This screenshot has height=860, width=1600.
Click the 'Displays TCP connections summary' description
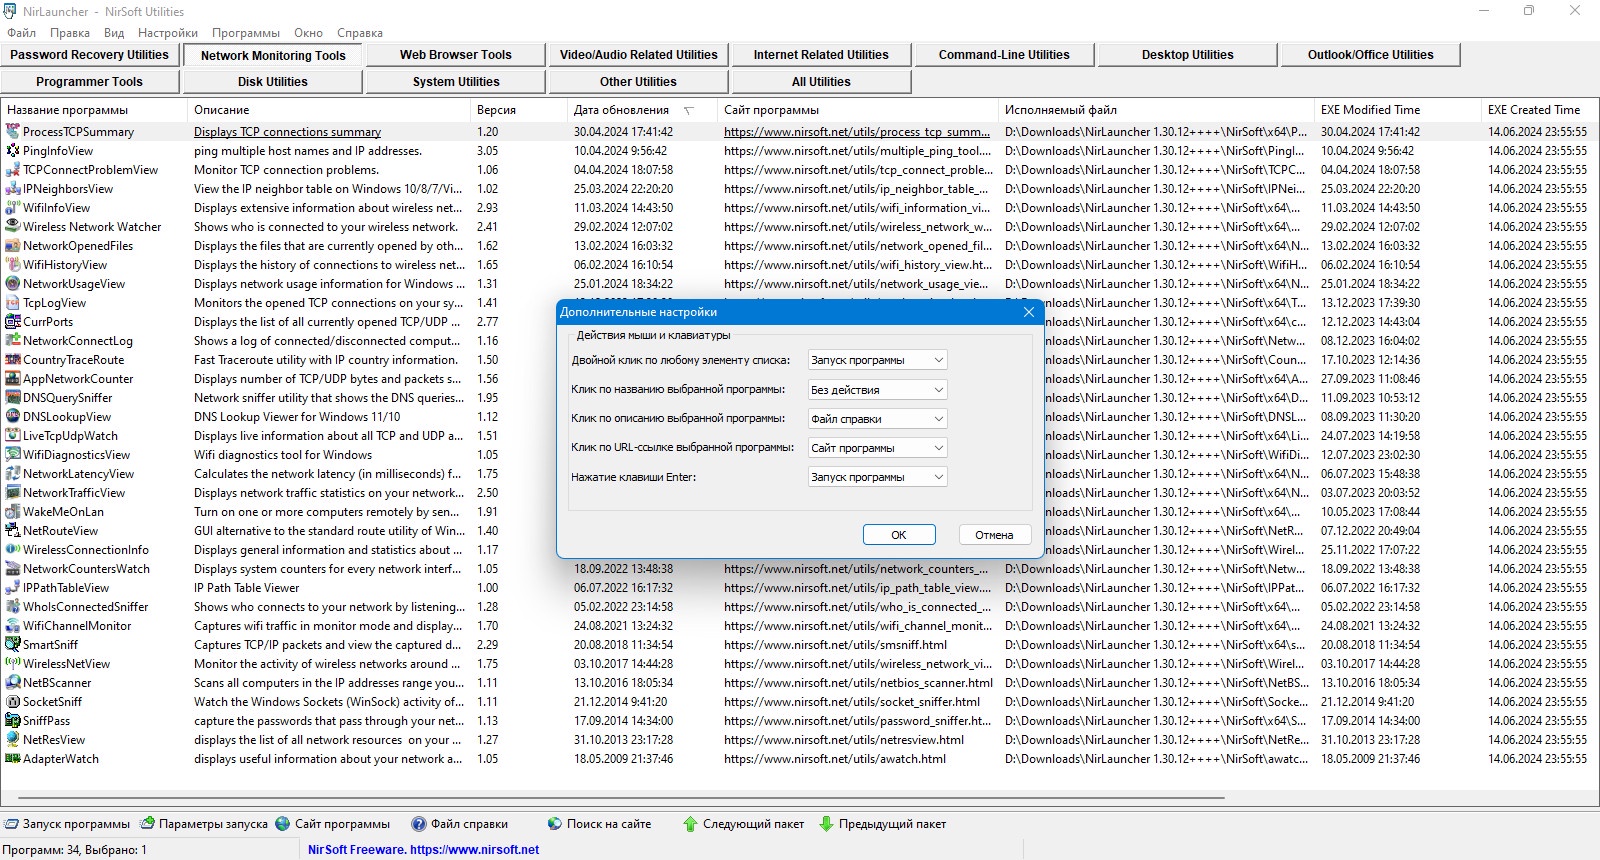(287, 132)
